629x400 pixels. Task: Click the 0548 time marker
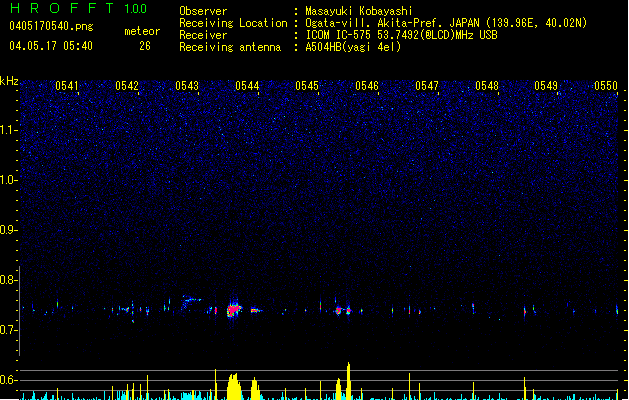[x=487, y=86]
